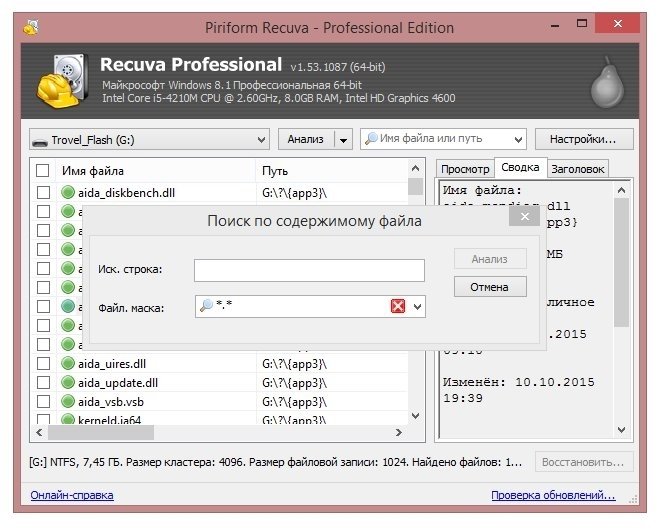Image resolution: width=664 pixels, height=532 pixels.
Task: Click green status icon beside aida_vsb.vsb
Action: point(68,402)
